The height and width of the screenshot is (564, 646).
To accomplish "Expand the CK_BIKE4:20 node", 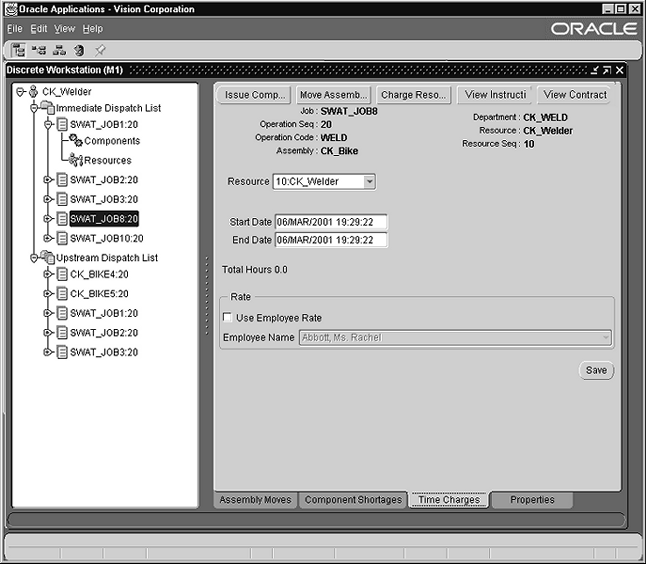I will (x=48, y=274).
